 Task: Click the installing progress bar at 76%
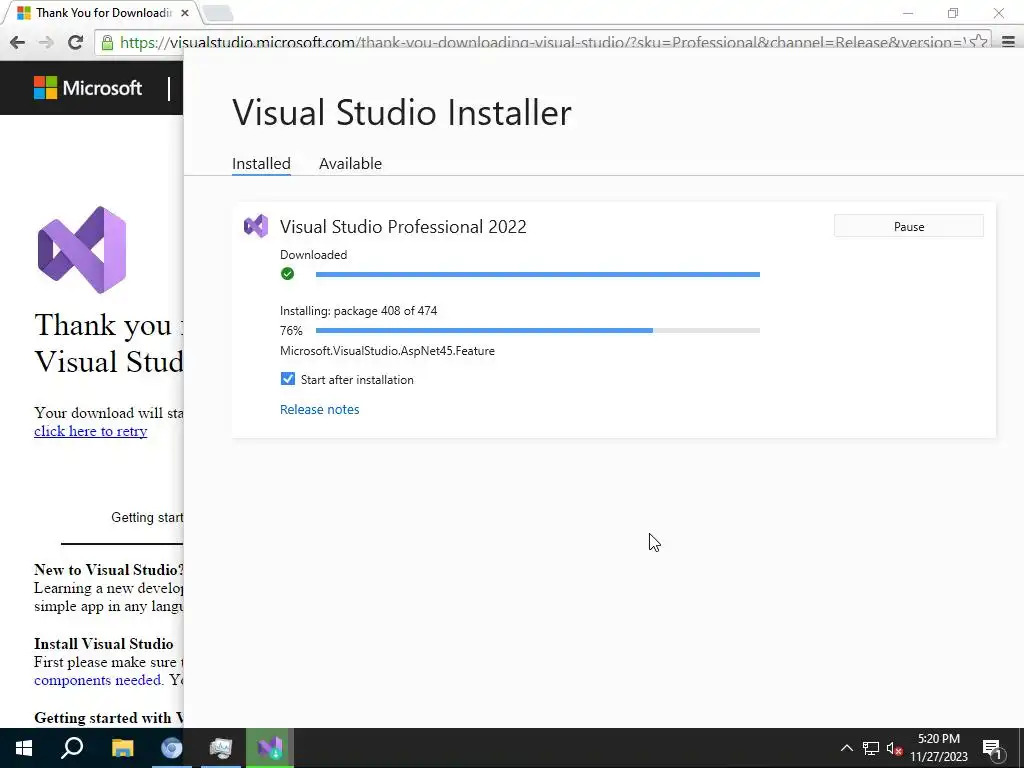537,330
